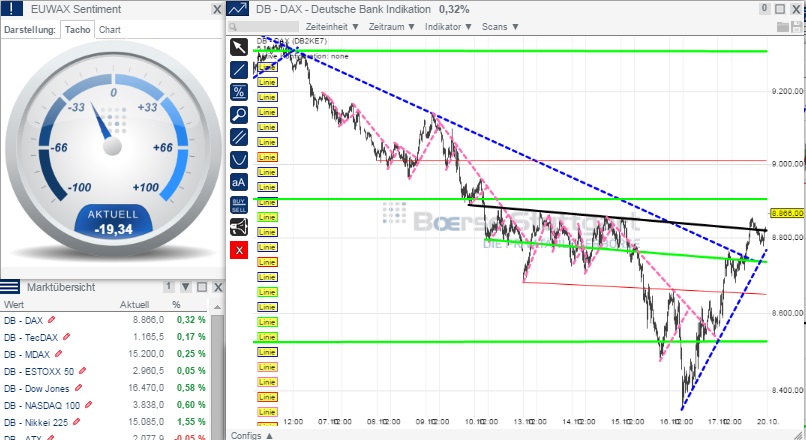This screenshot has height=440, width=806.
Task: Click the 1,55 % Nikkei change value
Action: (191, 421)
